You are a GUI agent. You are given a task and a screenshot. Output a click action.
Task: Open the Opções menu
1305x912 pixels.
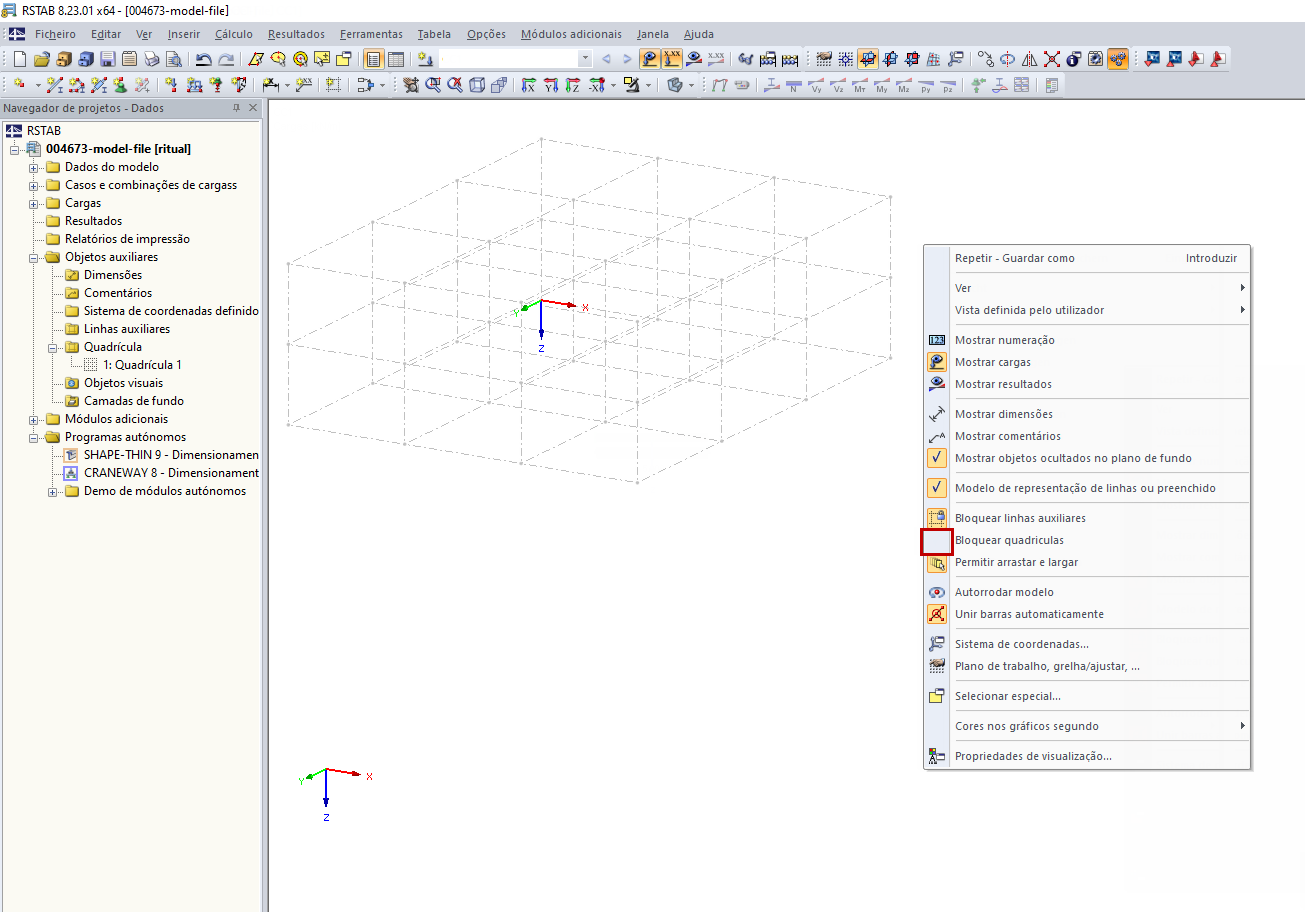[x=487, y=34]
